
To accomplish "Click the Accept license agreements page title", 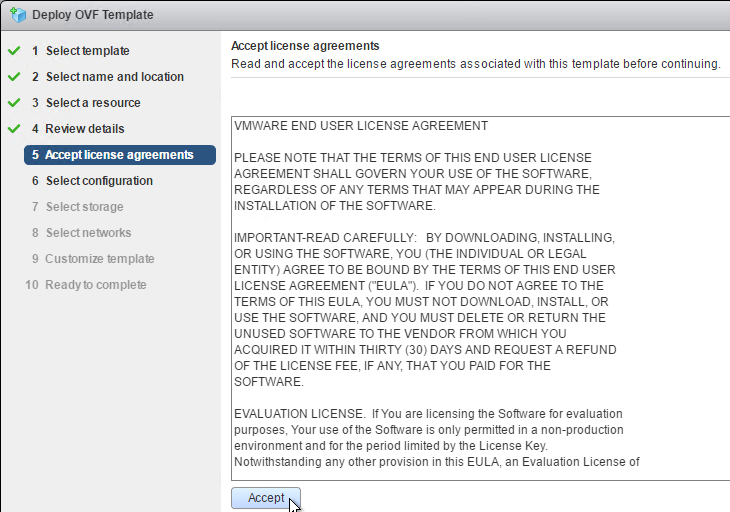I will pyautogui.click(x=305, y=46).
